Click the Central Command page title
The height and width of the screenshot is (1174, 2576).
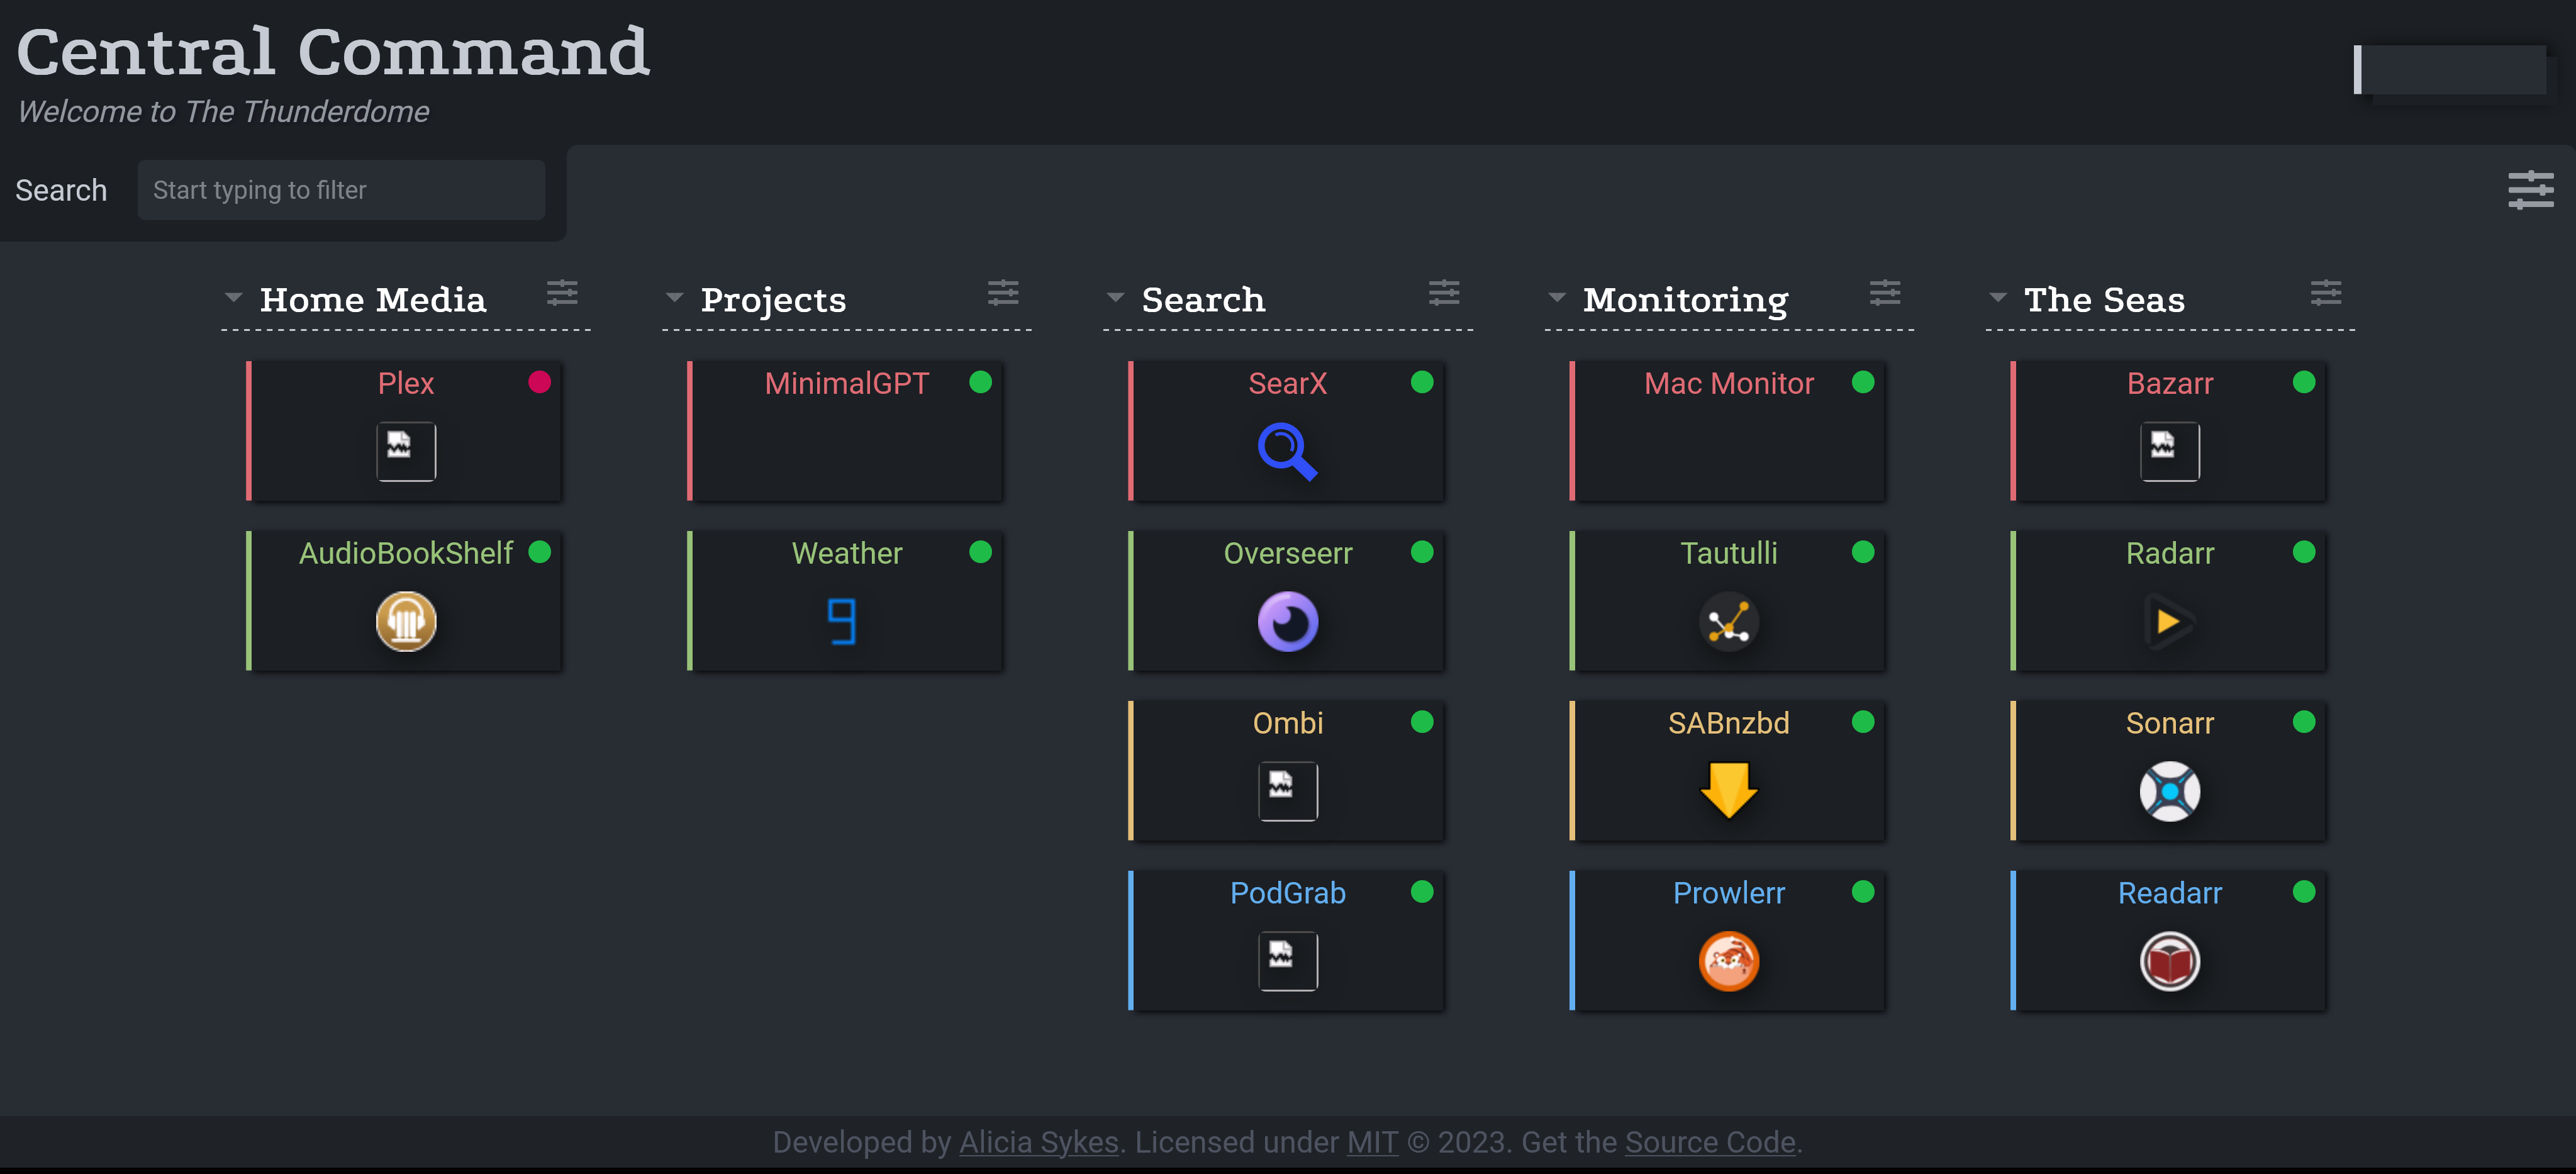coord(333,51)
